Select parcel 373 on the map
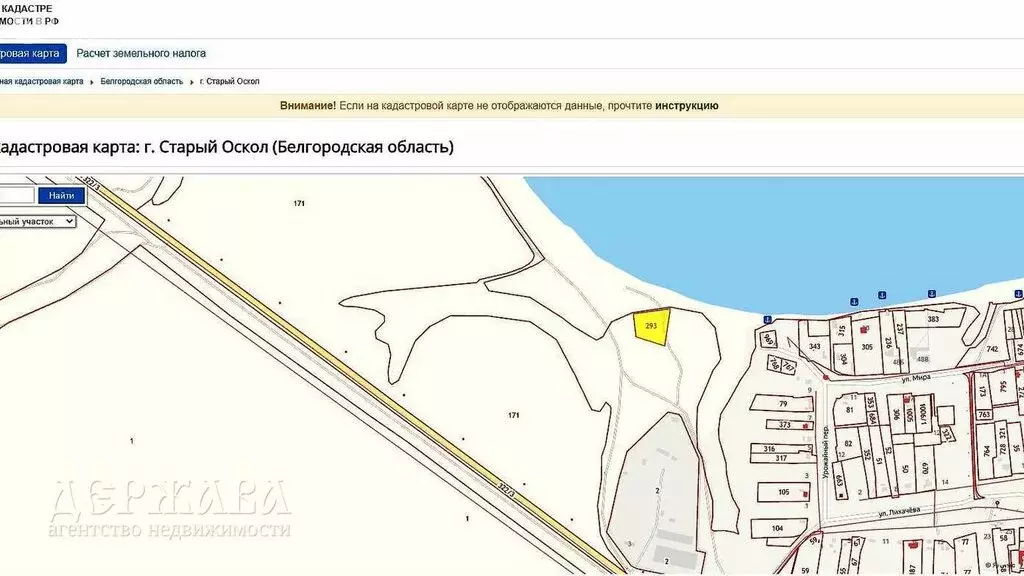 pos(785,425)
